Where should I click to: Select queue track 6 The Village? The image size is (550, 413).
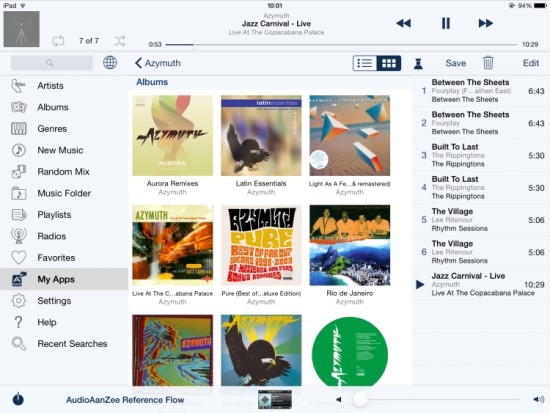[x=481, y=252]
